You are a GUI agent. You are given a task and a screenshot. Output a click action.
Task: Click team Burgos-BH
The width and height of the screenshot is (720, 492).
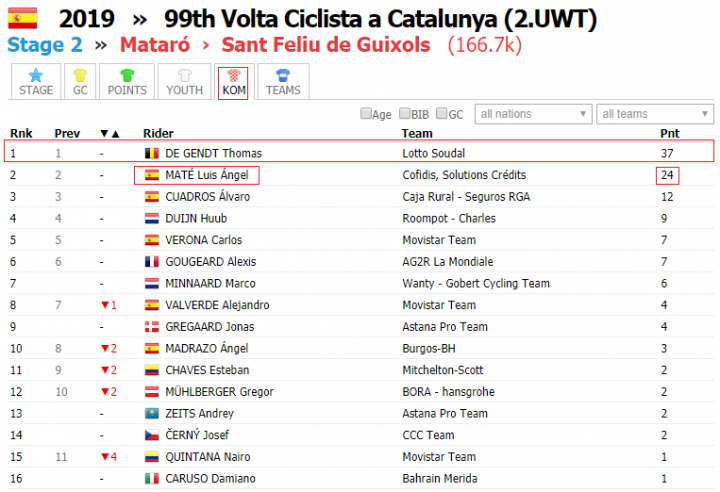pyautogui.click(x=429, y=348)
